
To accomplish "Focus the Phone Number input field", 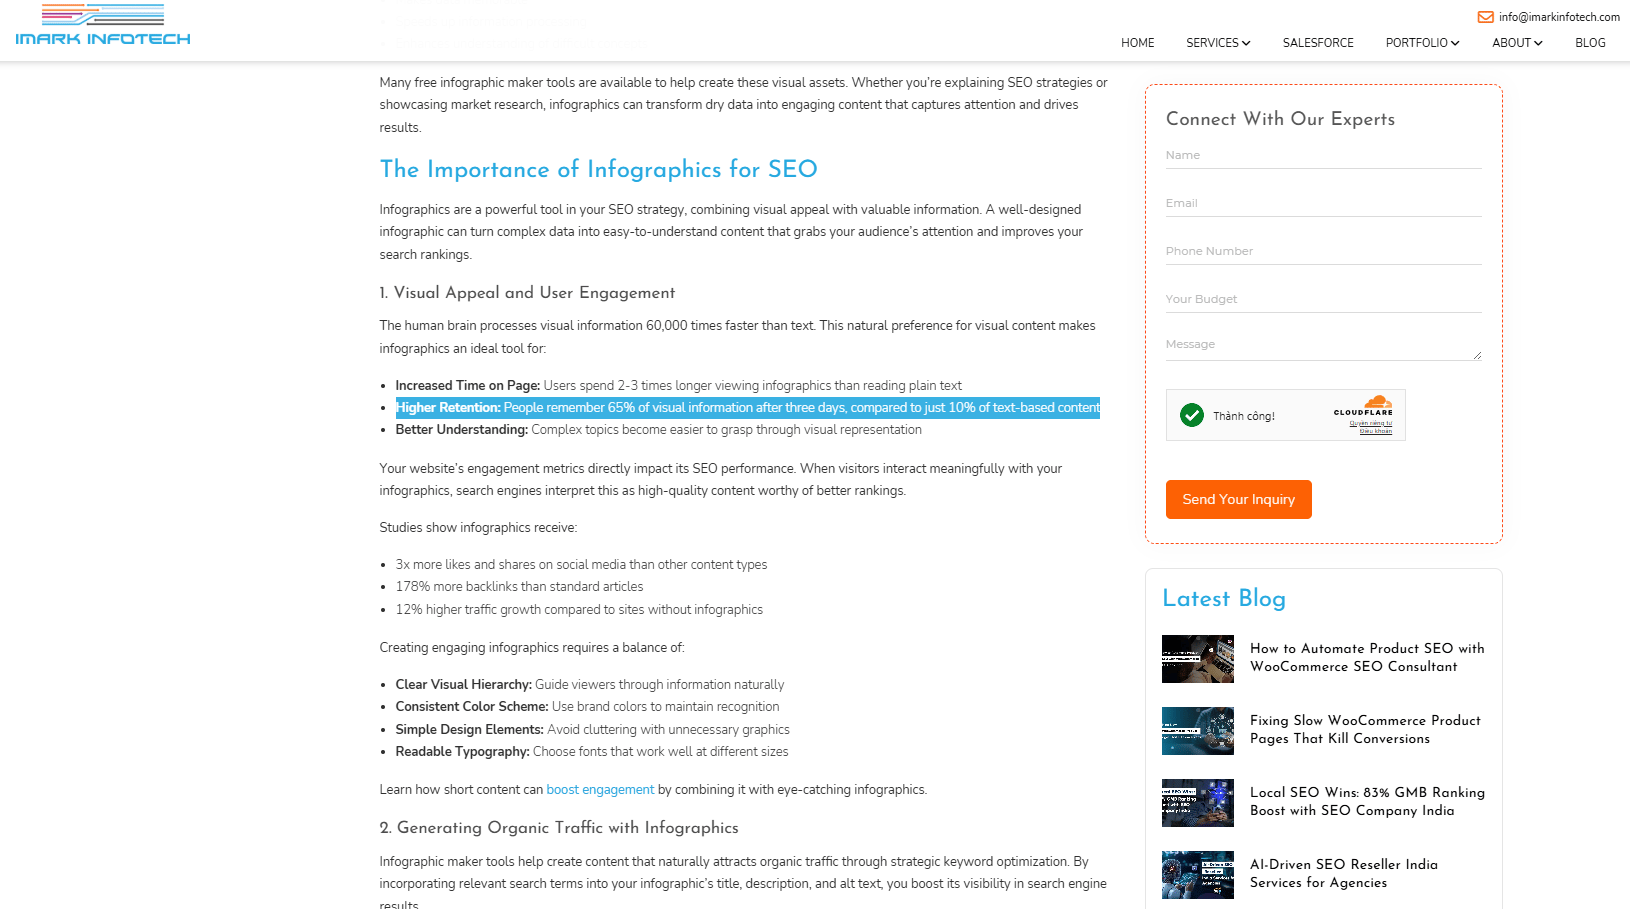I will (x=1324, y=251).
